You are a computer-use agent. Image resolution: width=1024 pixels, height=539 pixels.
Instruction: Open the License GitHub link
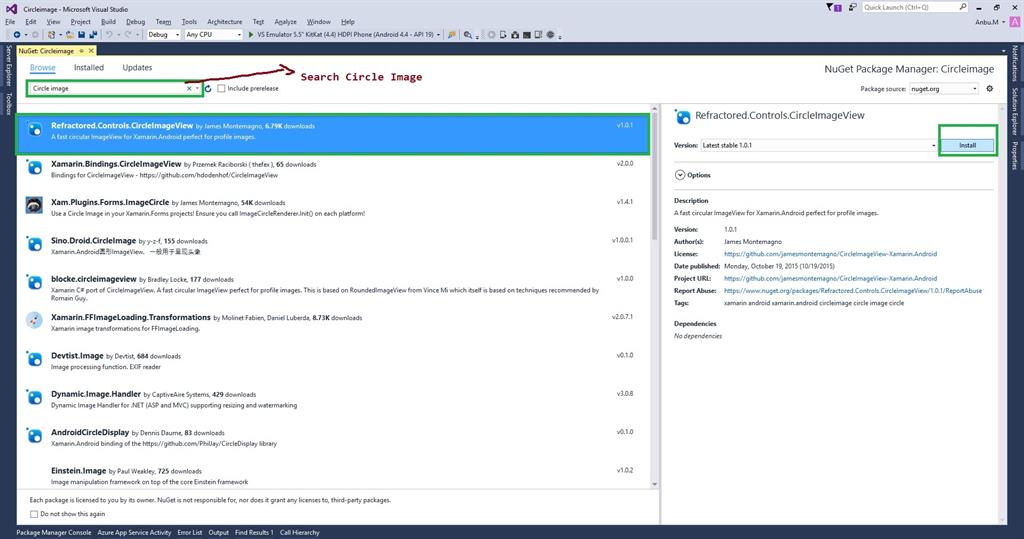tap(830, 253)
